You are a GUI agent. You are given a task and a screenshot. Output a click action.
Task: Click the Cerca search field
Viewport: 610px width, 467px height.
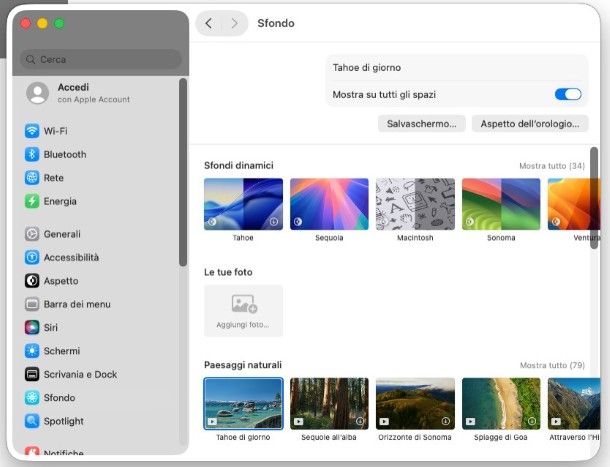(x=100, y=60)
